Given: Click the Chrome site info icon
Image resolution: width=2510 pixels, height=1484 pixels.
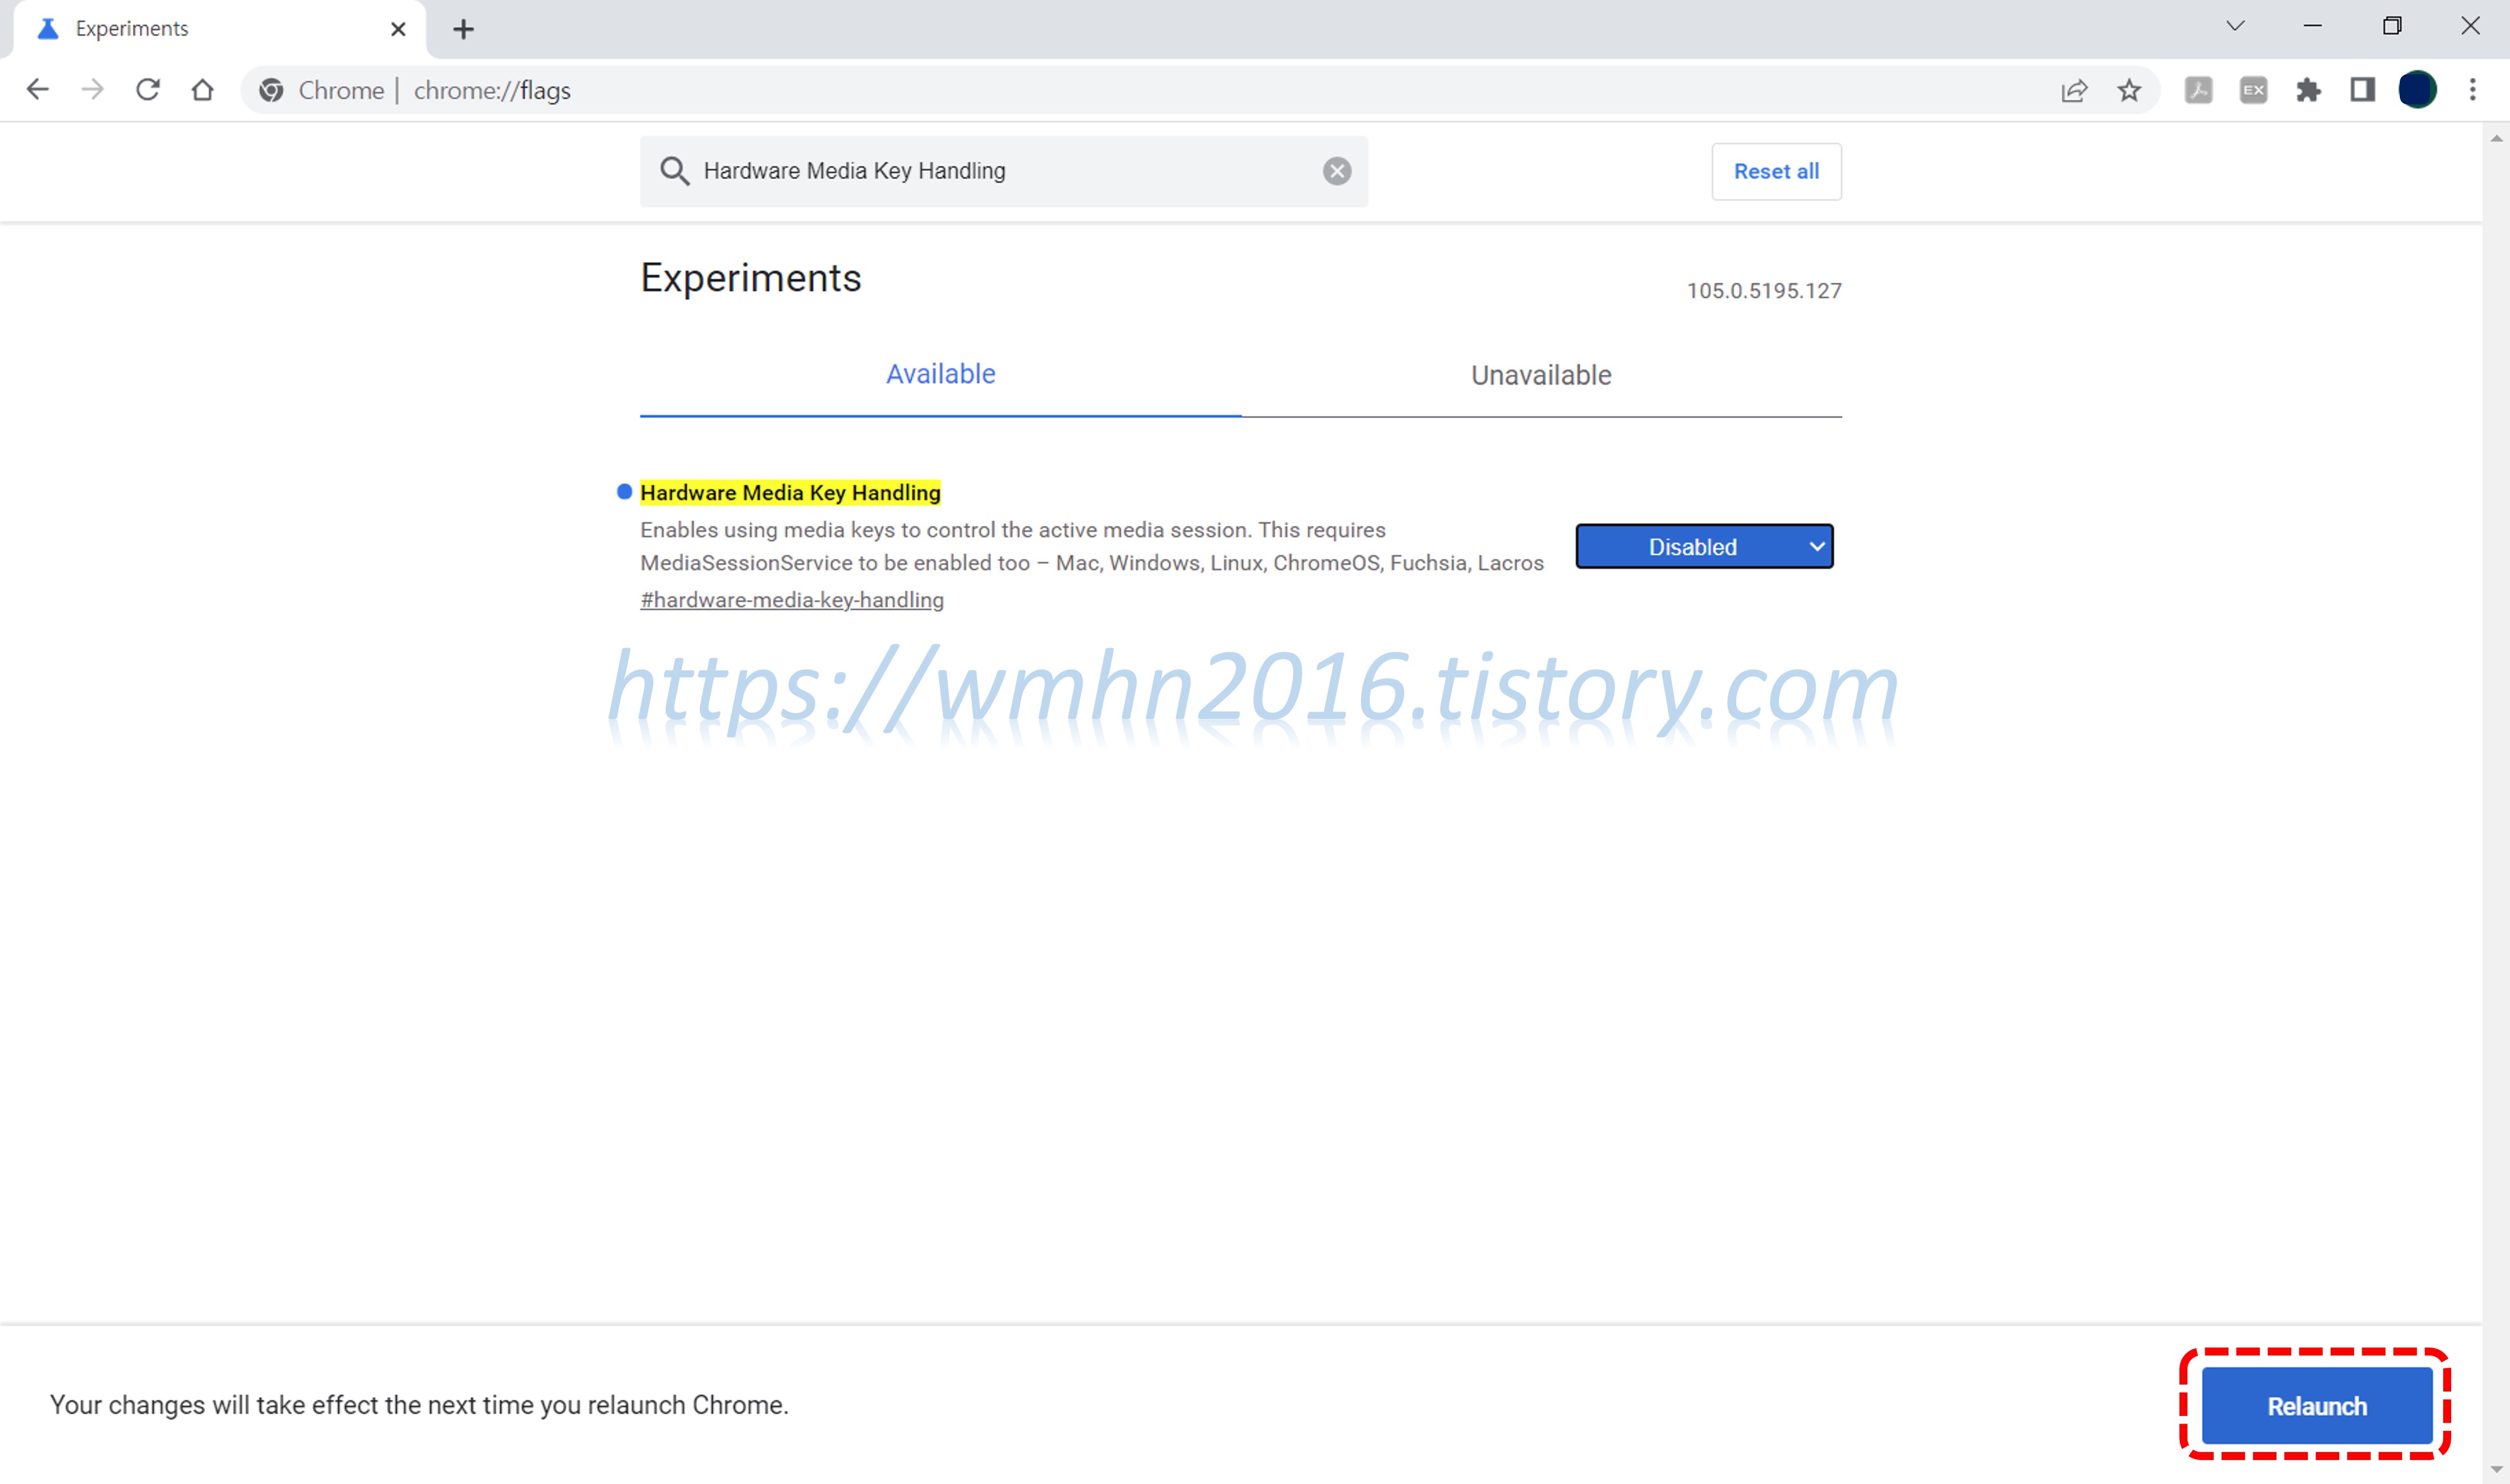Looking at the screenshot, I should pyautogui.click(x=271, y=90).
